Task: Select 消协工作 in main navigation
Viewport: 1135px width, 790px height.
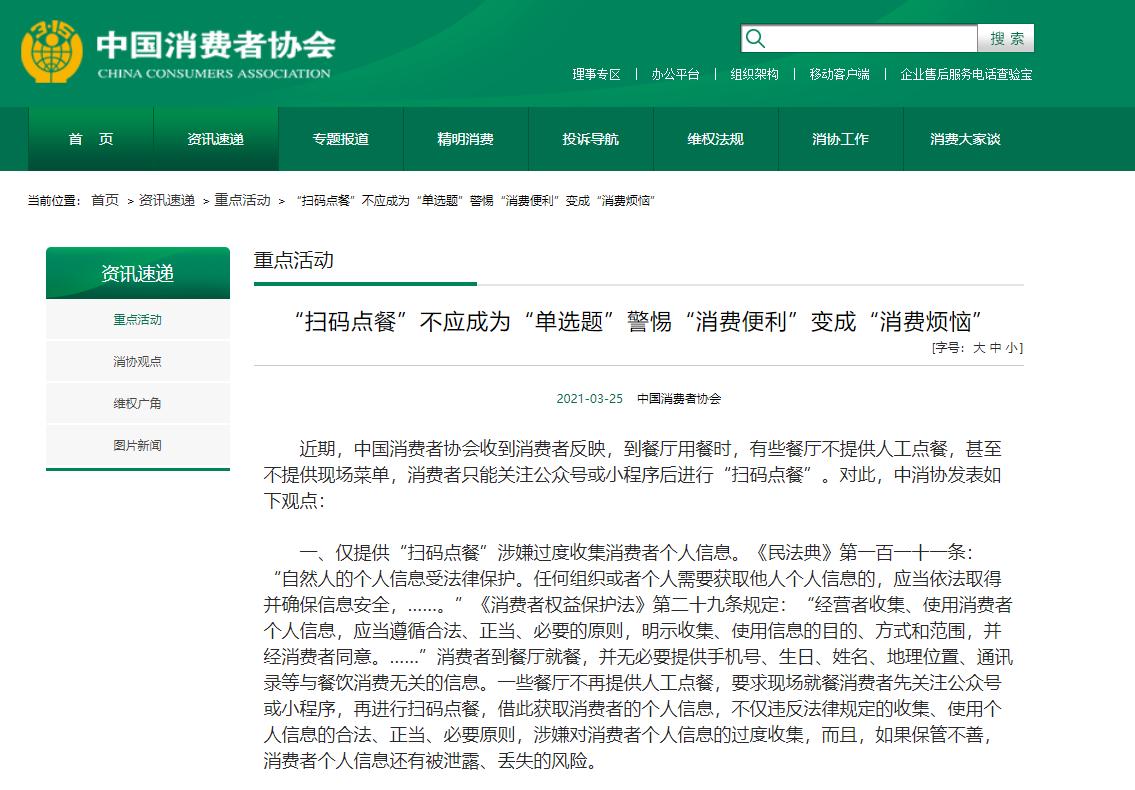Action: pyautogui.click(x=840, y=139)
